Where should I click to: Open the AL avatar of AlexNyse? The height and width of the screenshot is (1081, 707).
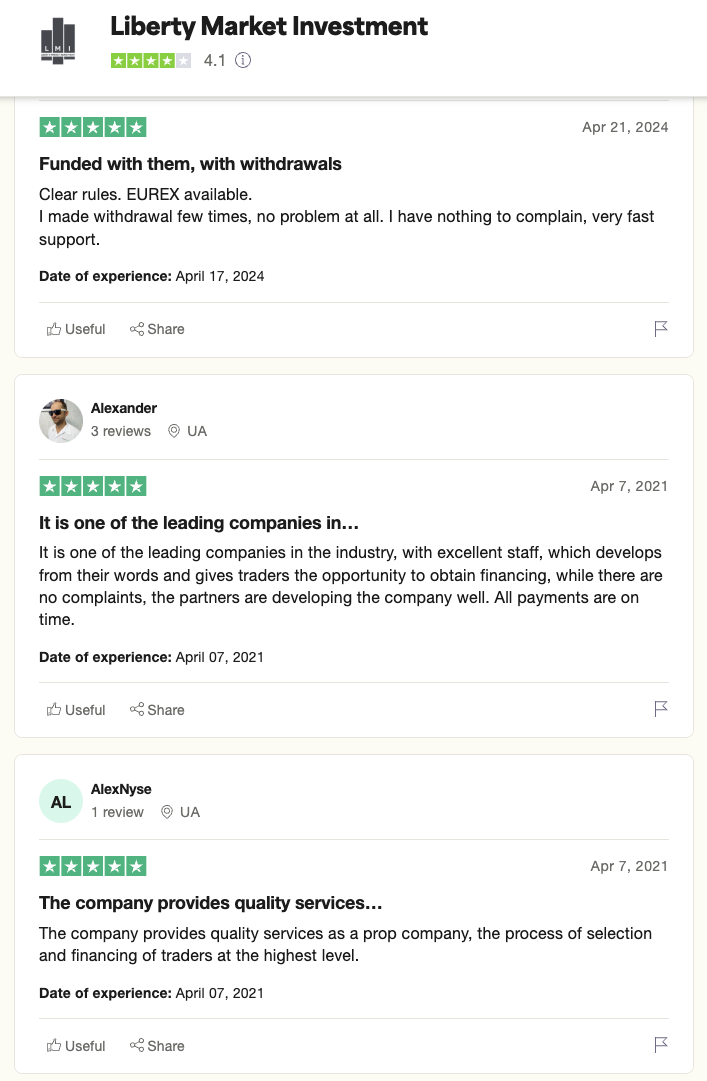(61, 801)
